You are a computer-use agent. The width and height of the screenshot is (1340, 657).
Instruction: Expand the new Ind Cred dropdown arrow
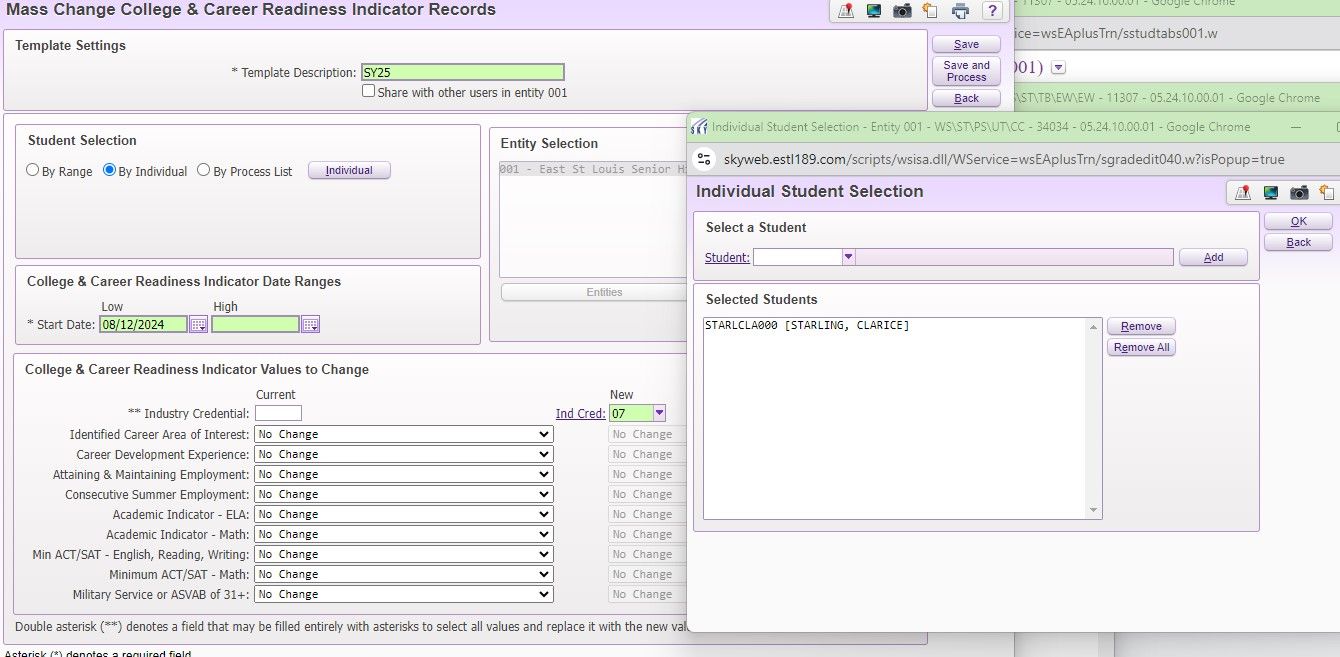click(x=659, y=413)
